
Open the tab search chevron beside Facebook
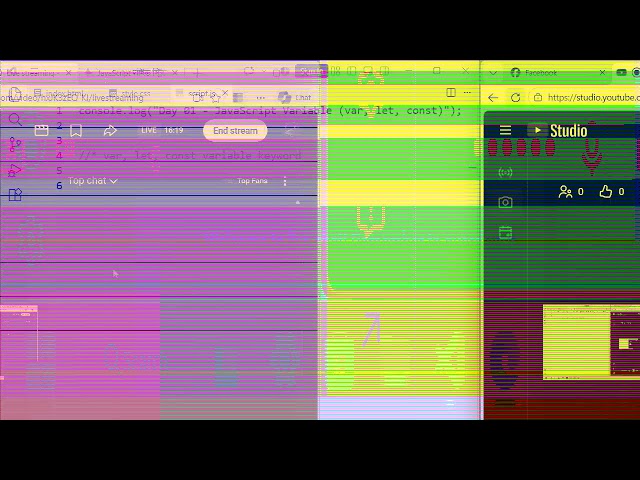click(493, 73)
